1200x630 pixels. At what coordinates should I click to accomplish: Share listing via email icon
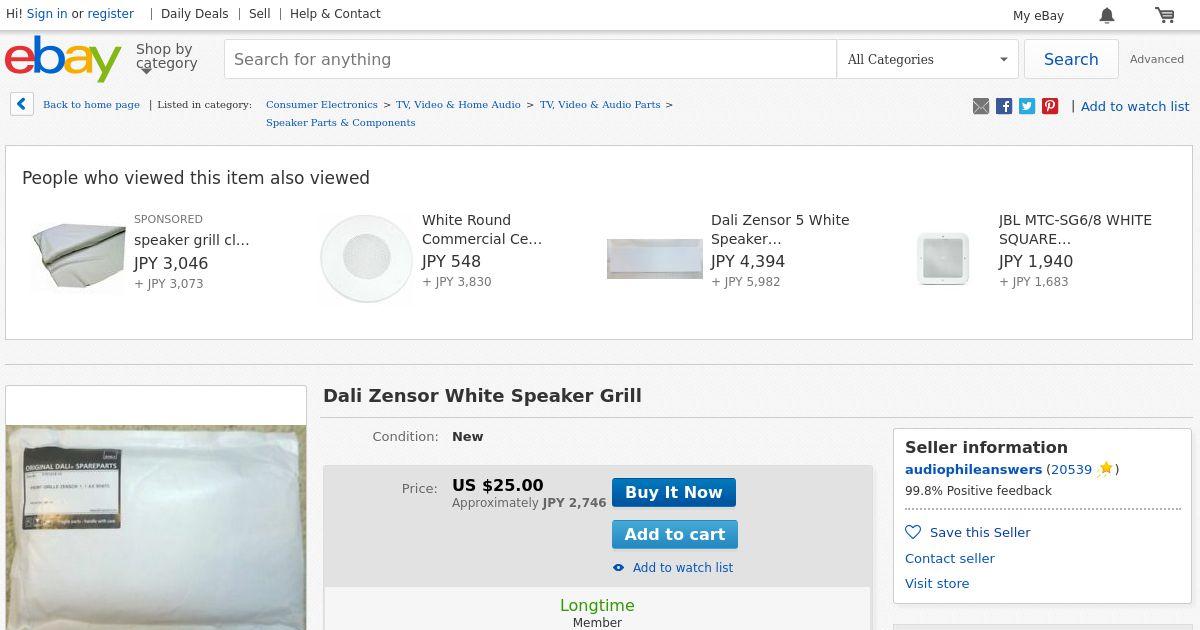981,106
